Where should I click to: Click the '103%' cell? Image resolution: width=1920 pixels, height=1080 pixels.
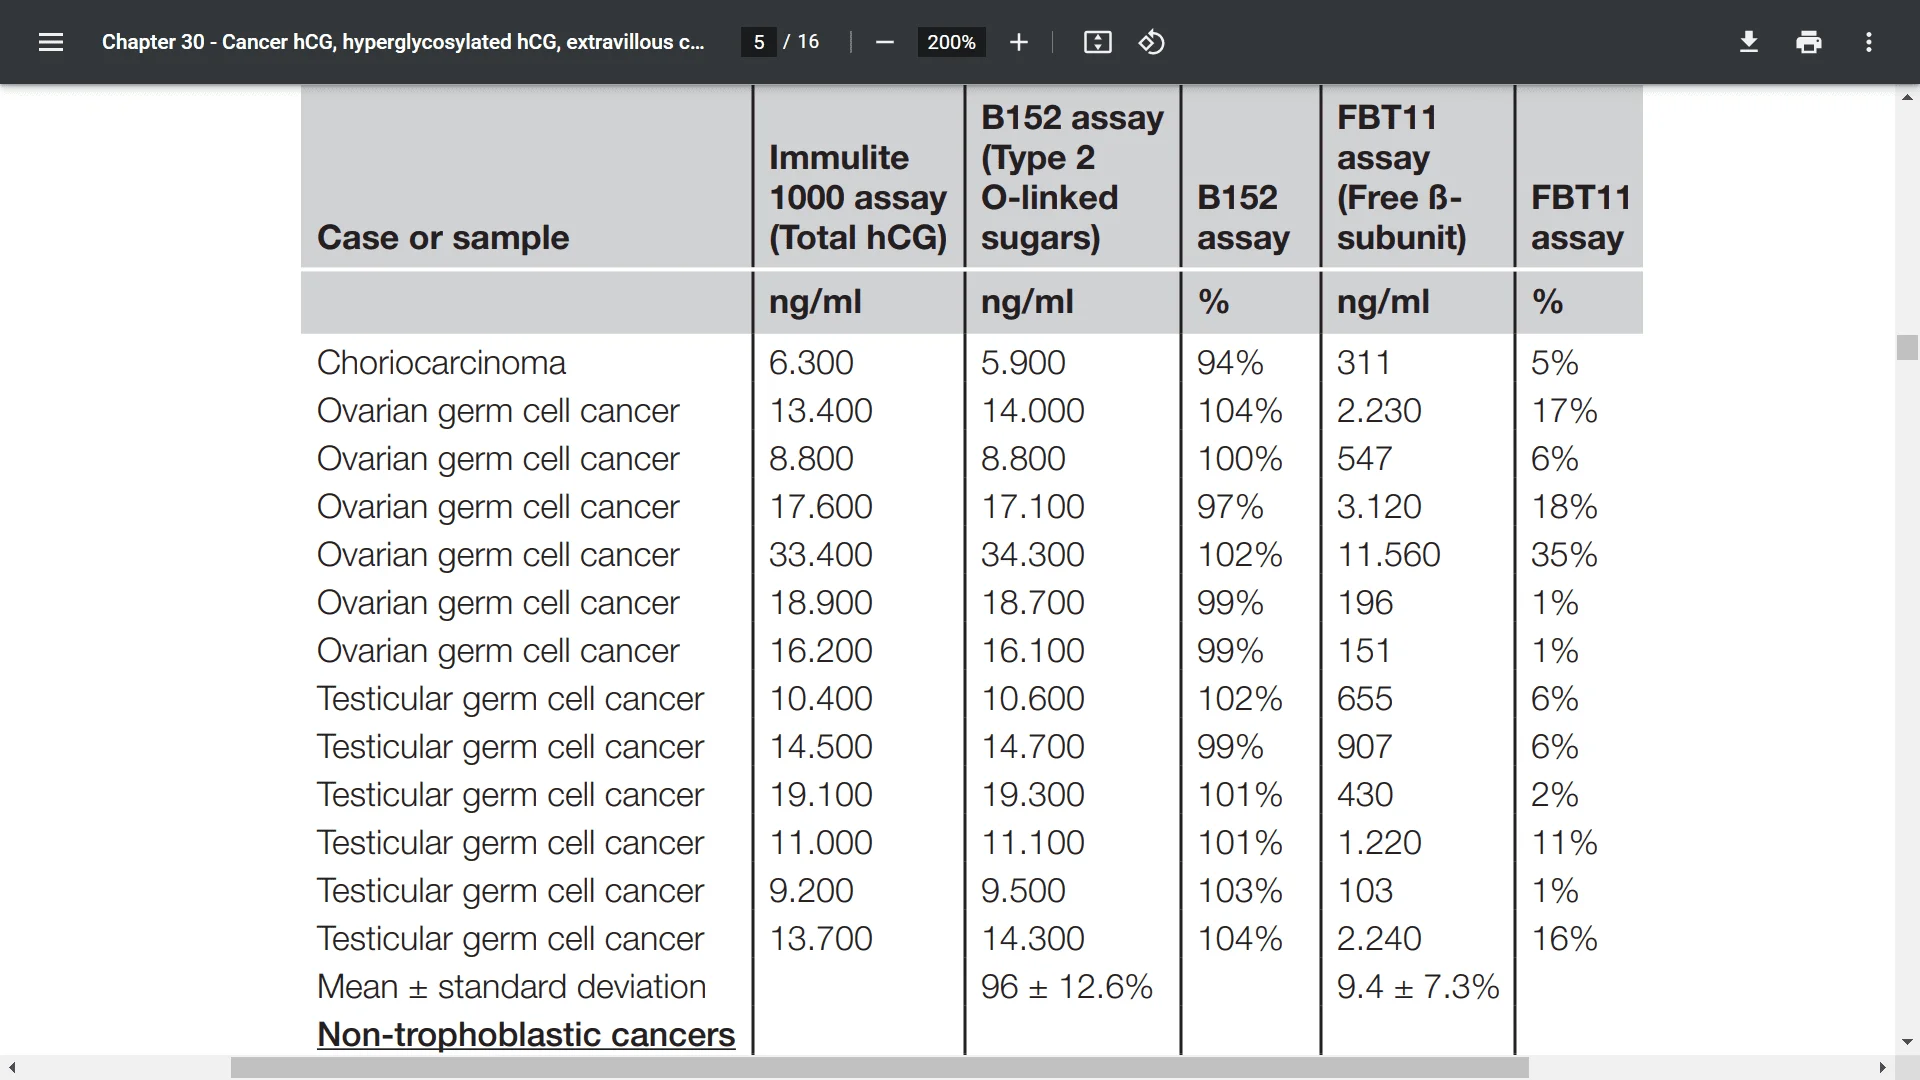(x=1240, y=890)
